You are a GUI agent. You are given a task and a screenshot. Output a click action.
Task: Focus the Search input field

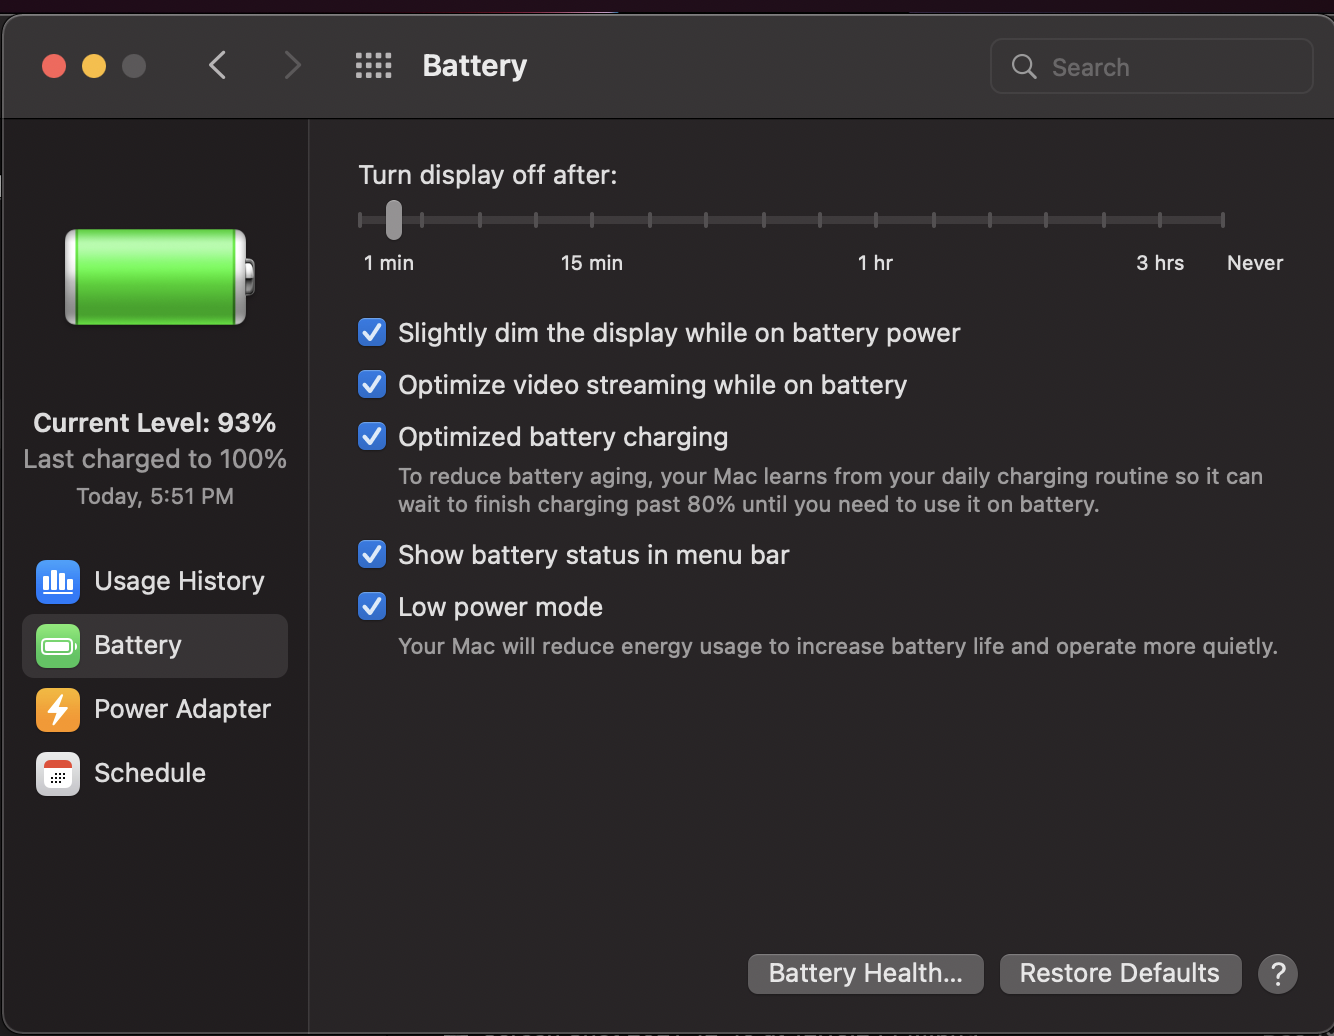pyautogui.click(x=1151, y=66)
